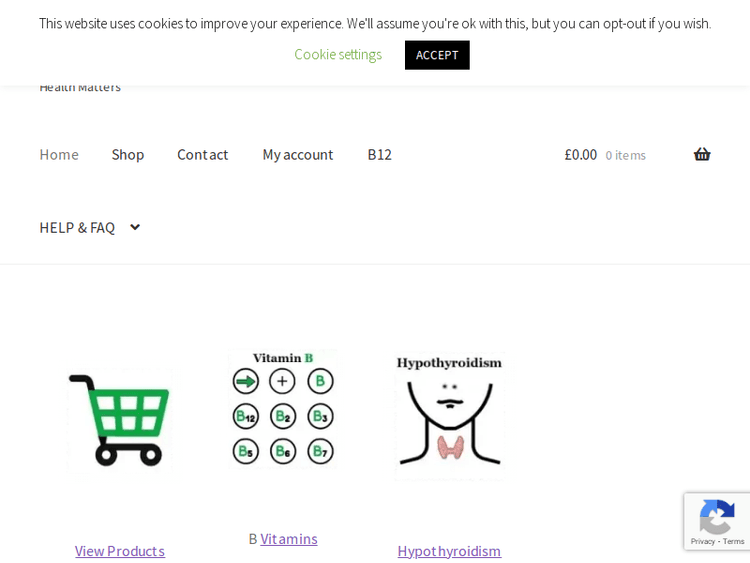Follow the B Vitamins text link

289,538
